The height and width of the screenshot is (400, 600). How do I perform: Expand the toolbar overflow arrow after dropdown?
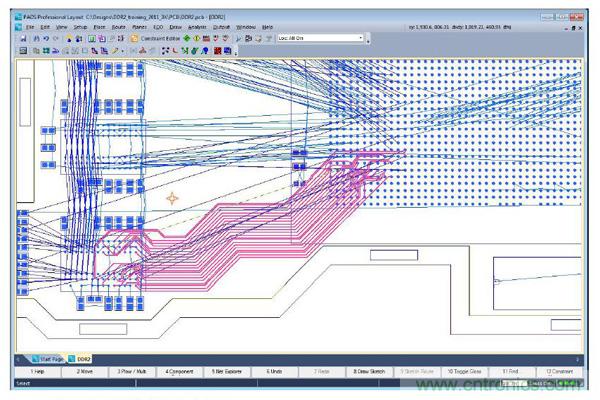click(x=369, y=40)
